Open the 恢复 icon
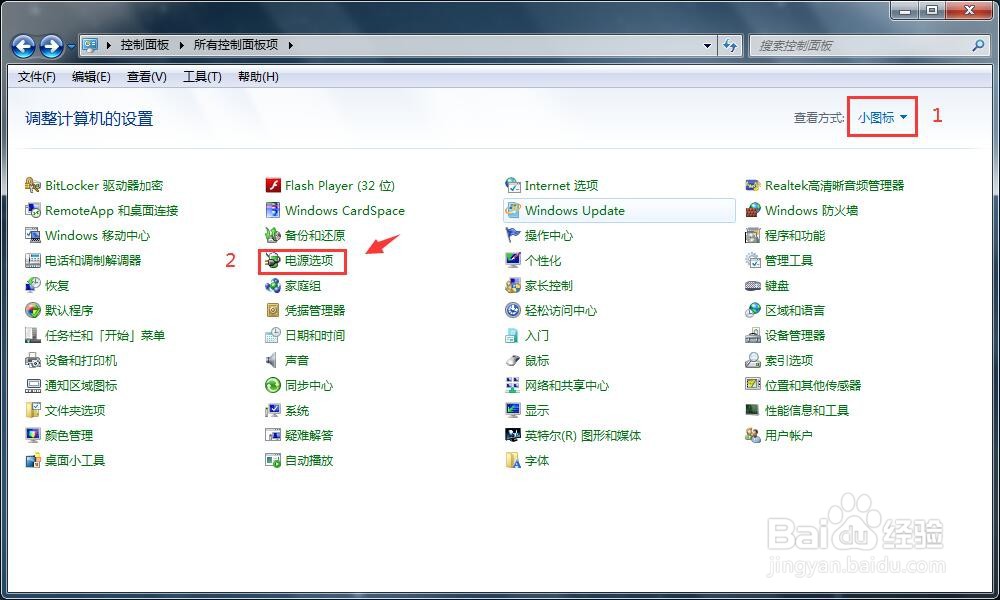 [33, 285]
